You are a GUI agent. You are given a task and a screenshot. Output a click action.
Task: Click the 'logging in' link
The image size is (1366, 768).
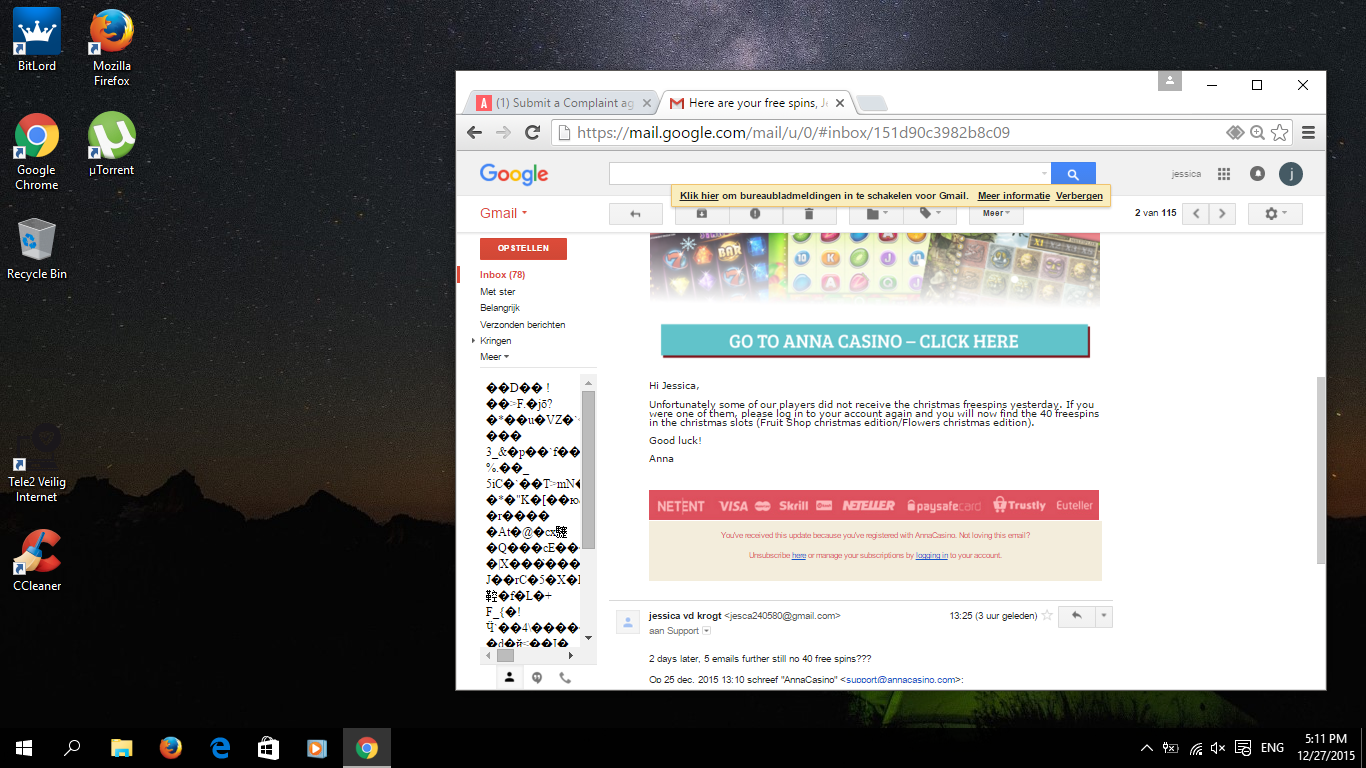(932, 555)
